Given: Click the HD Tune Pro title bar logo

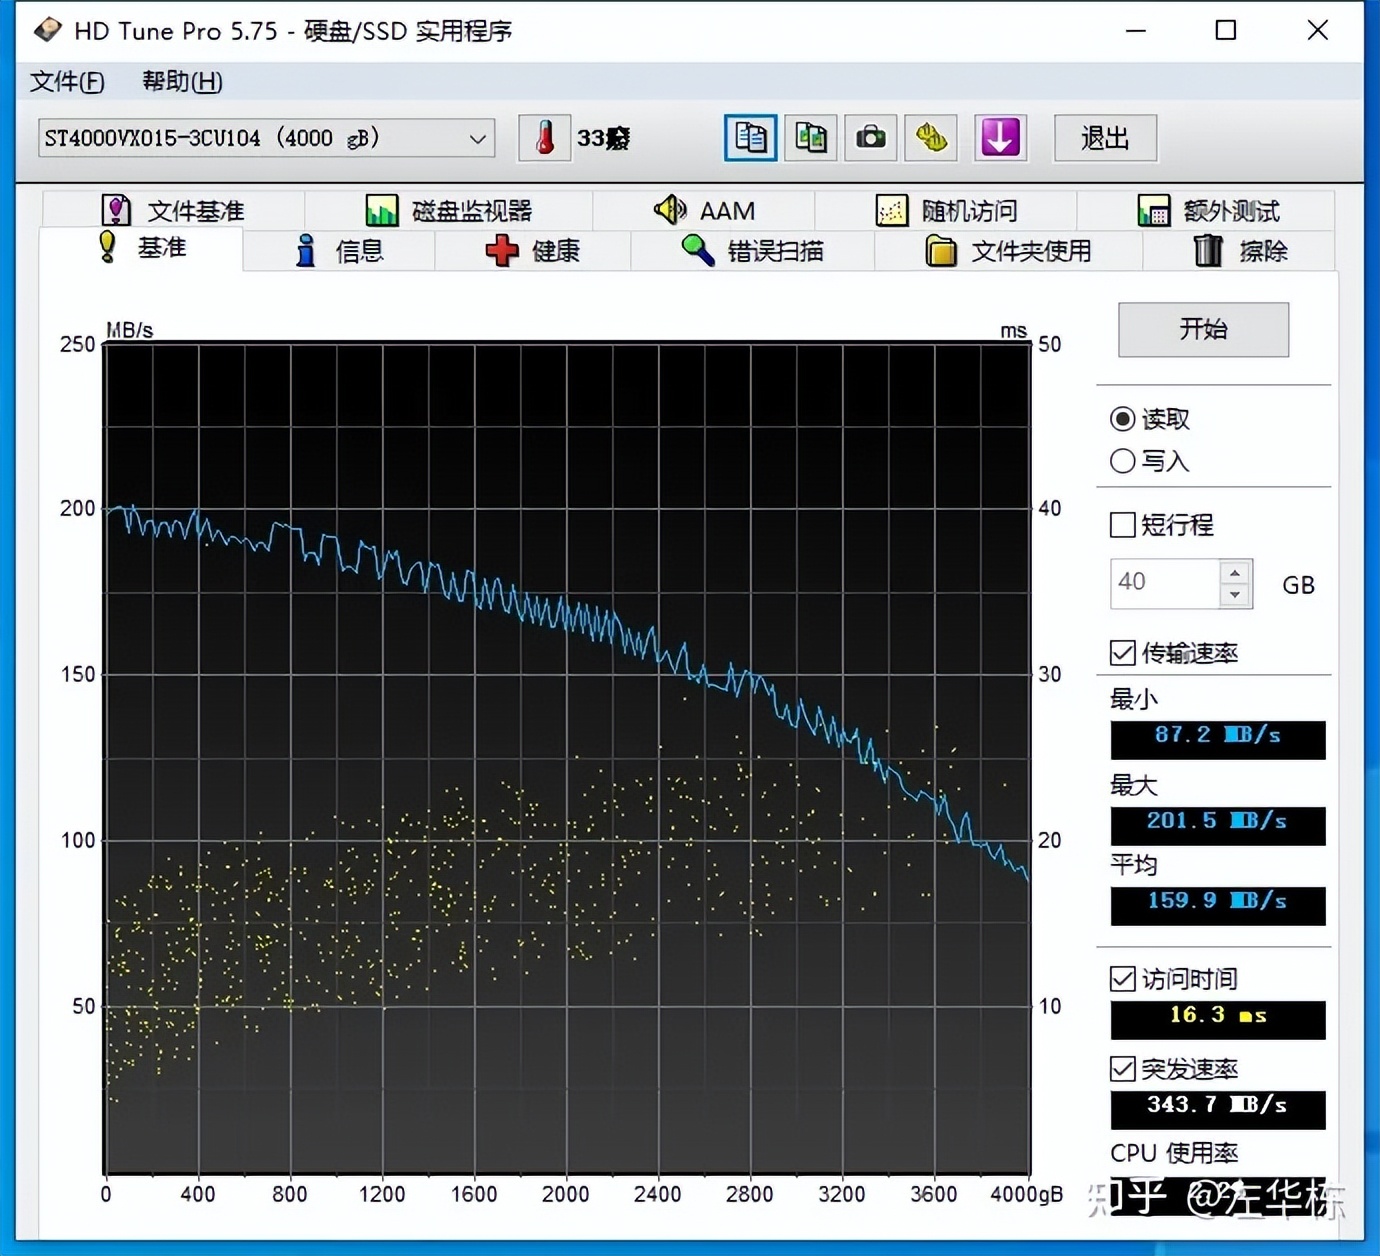Looking at the screenshot, I should click(x=47, y=30).
